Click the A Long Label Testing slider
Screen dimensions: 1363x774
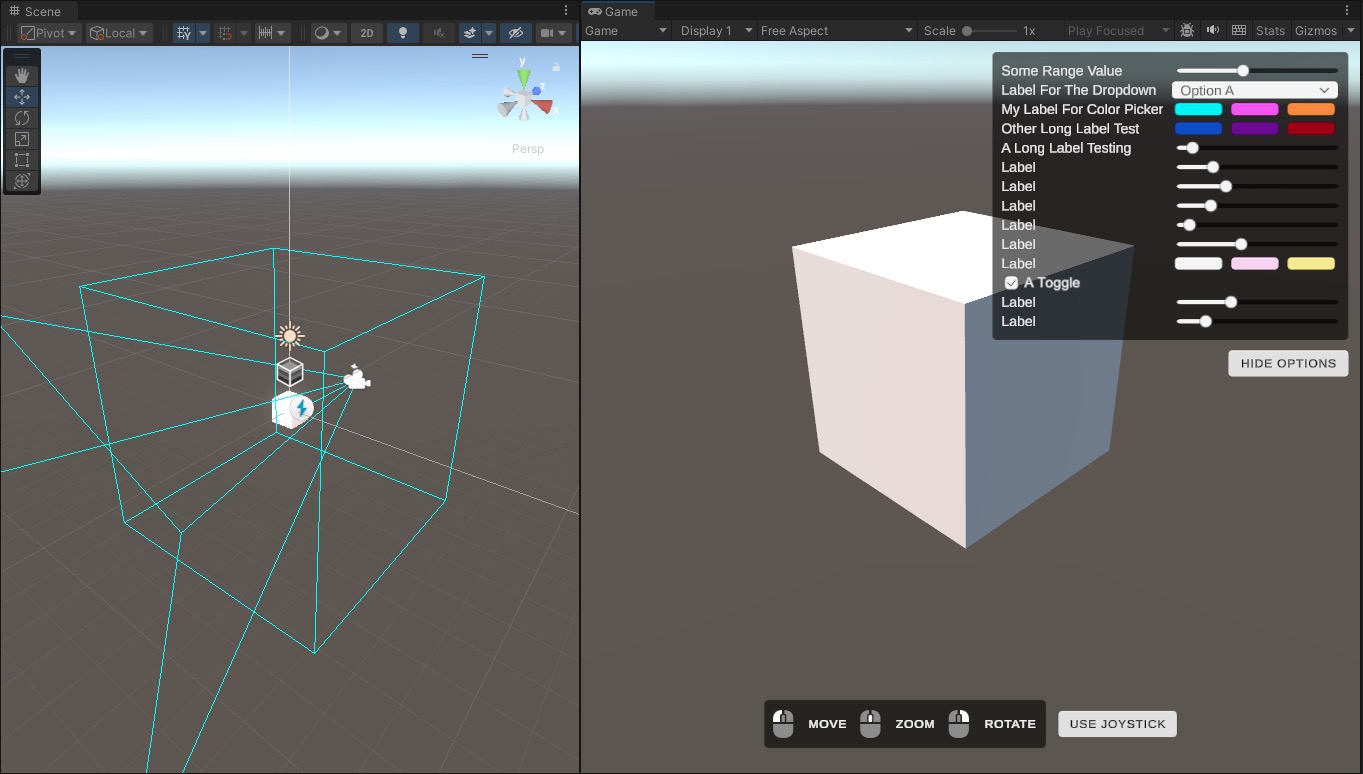[1257, 148]
